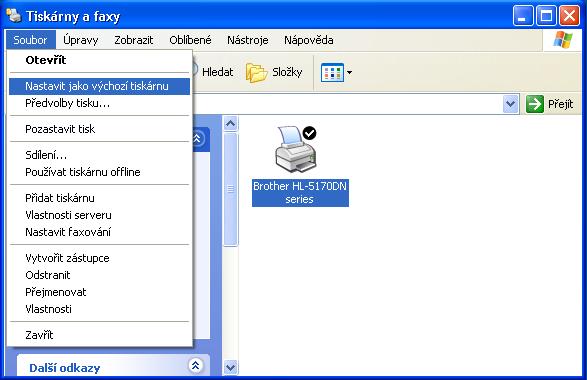The width and height of the screenshot is (587, 380).
Task: Select Pozastavit tisk menu entry
Action: pyautogui.click(x=100, y=129)
